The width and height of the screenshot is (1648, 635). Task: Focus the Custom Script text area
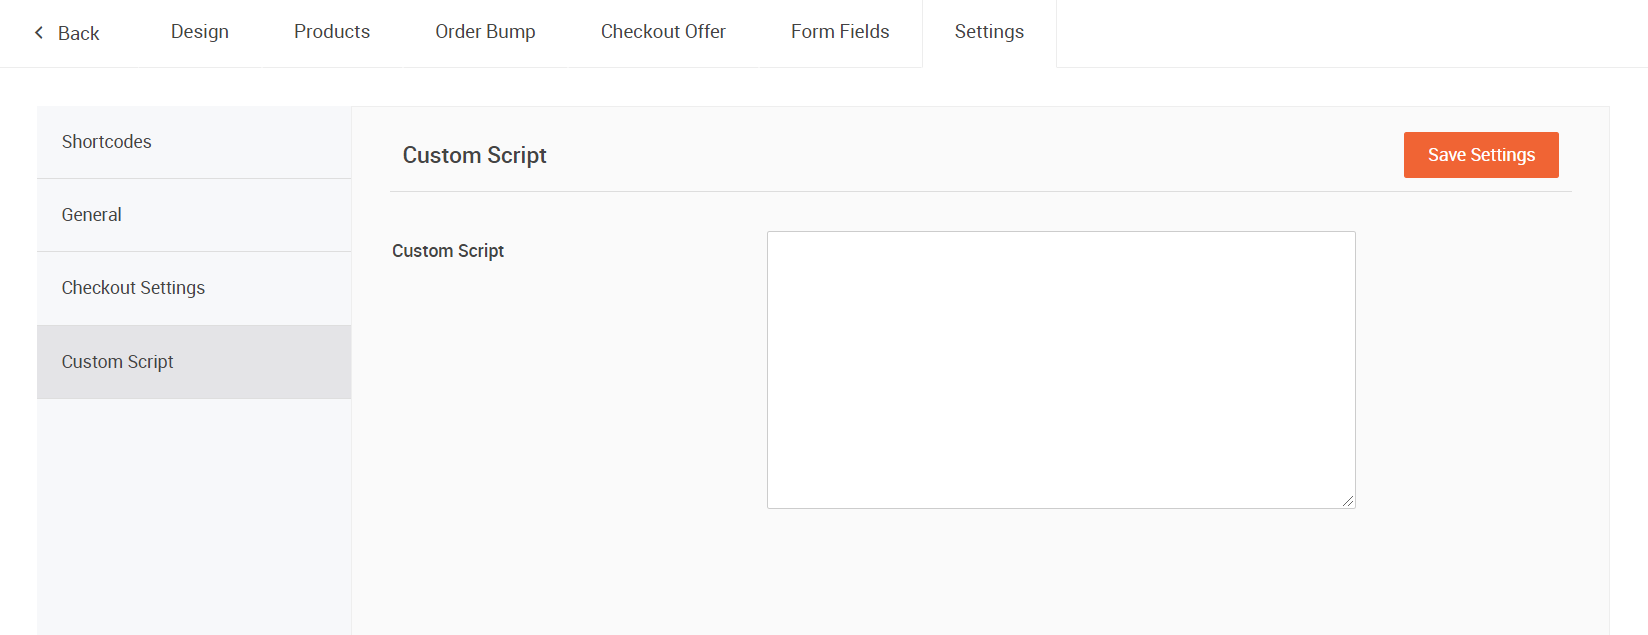tap(1060, 369)
